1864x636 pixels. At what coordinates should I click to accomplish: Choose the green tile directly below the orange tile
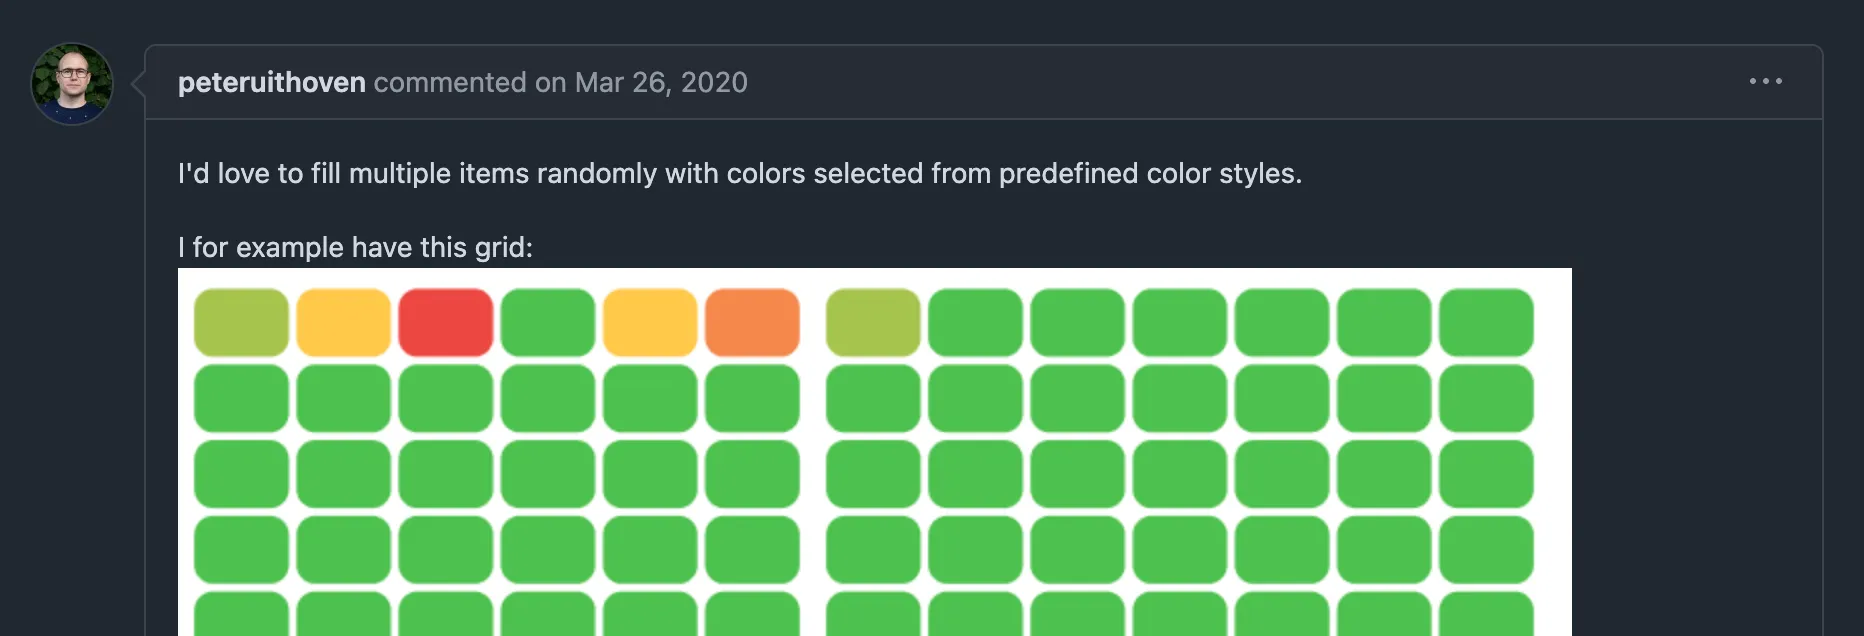coord(752,398)
